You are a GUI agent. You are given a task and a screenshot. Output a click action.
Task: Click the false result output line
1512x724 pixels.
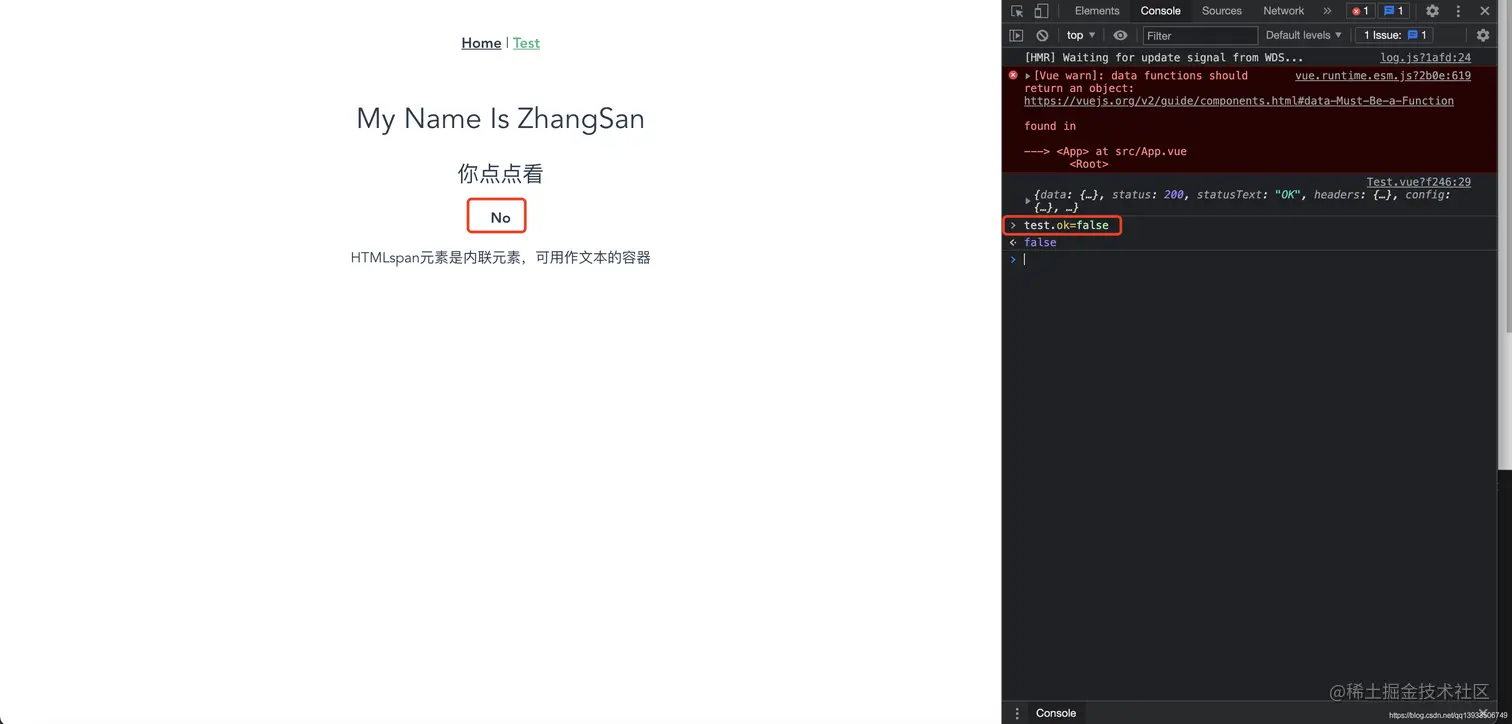point(1040,242)
